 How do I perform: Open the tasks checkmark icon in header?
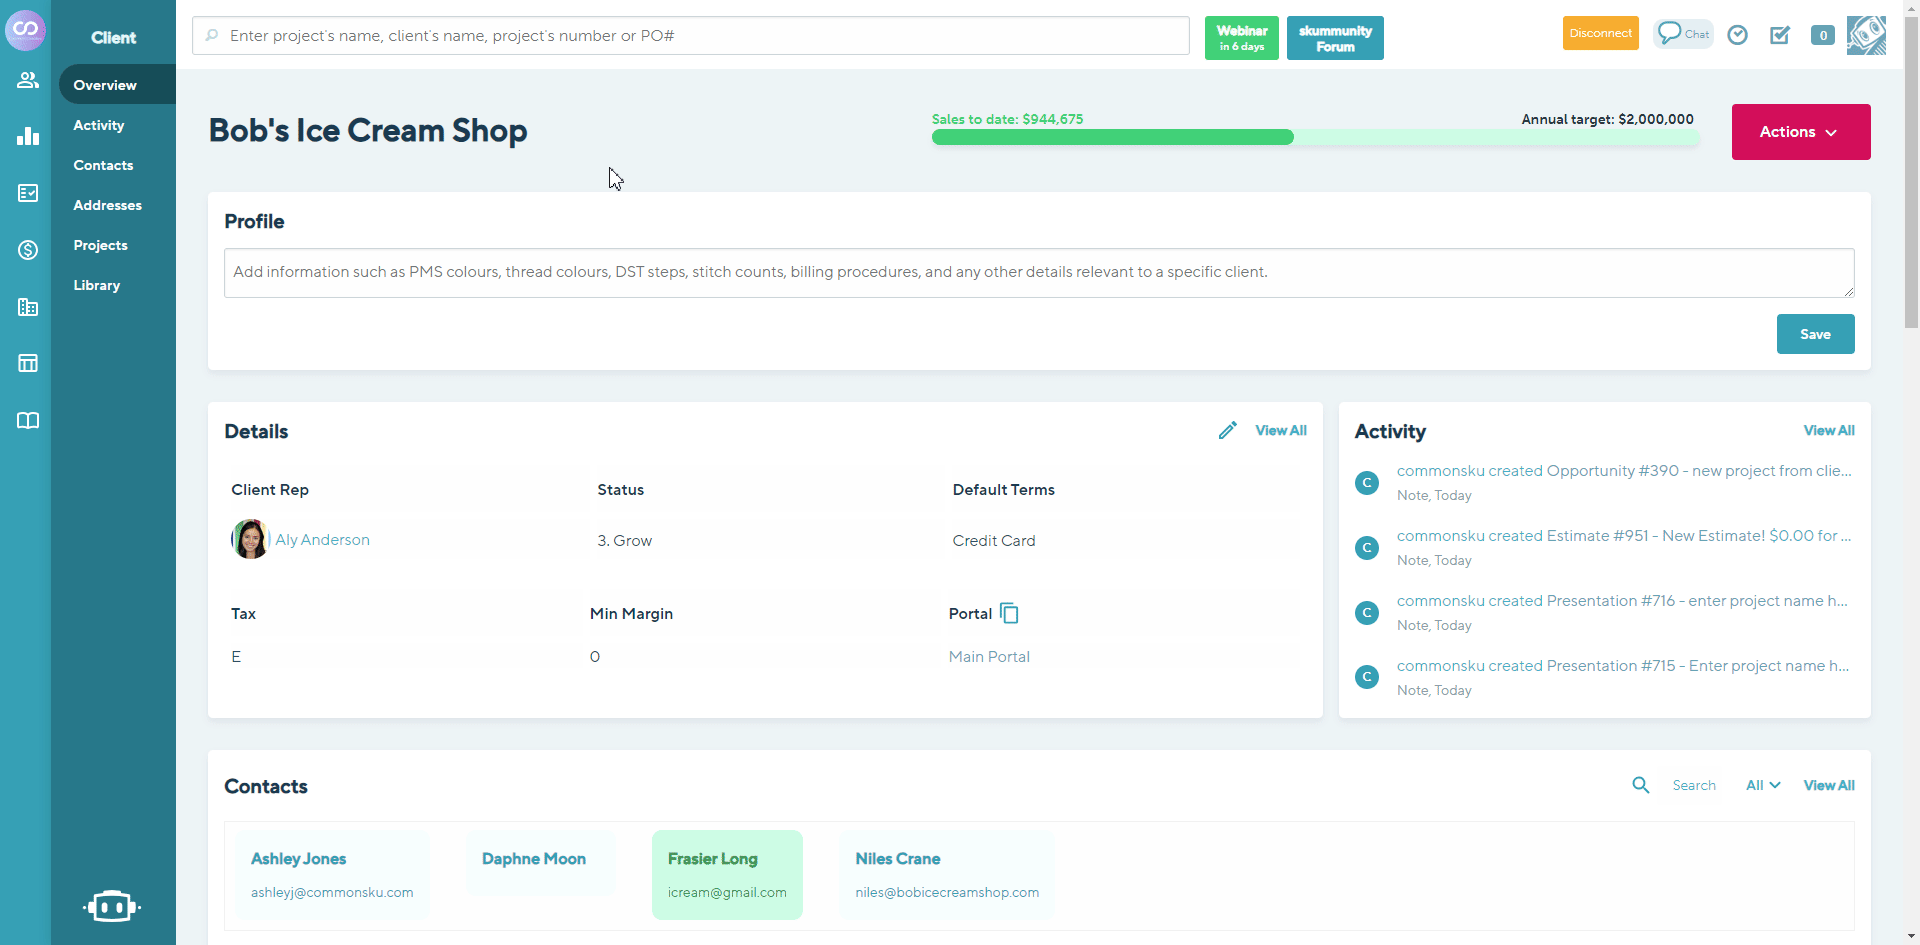pyautogui.click(x=1781, y=35)
